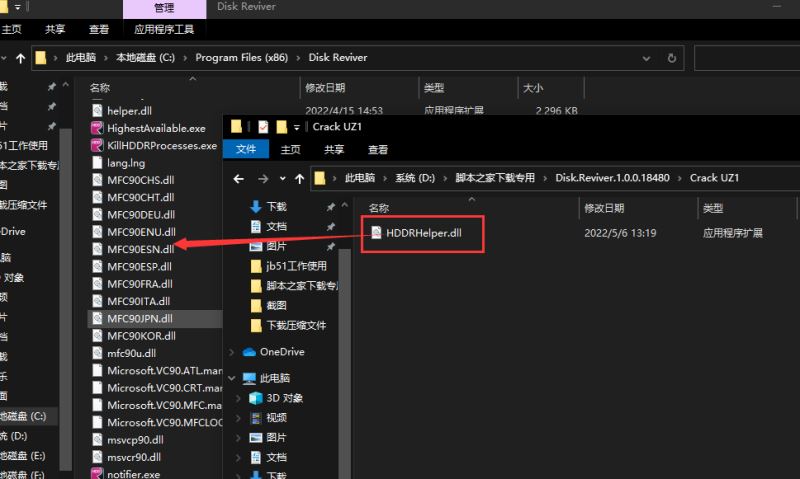The image size is (800, 479).
Task: Refresh the Disk Reviver folder view
Action: pyautogui.click(x=672, y=58)
